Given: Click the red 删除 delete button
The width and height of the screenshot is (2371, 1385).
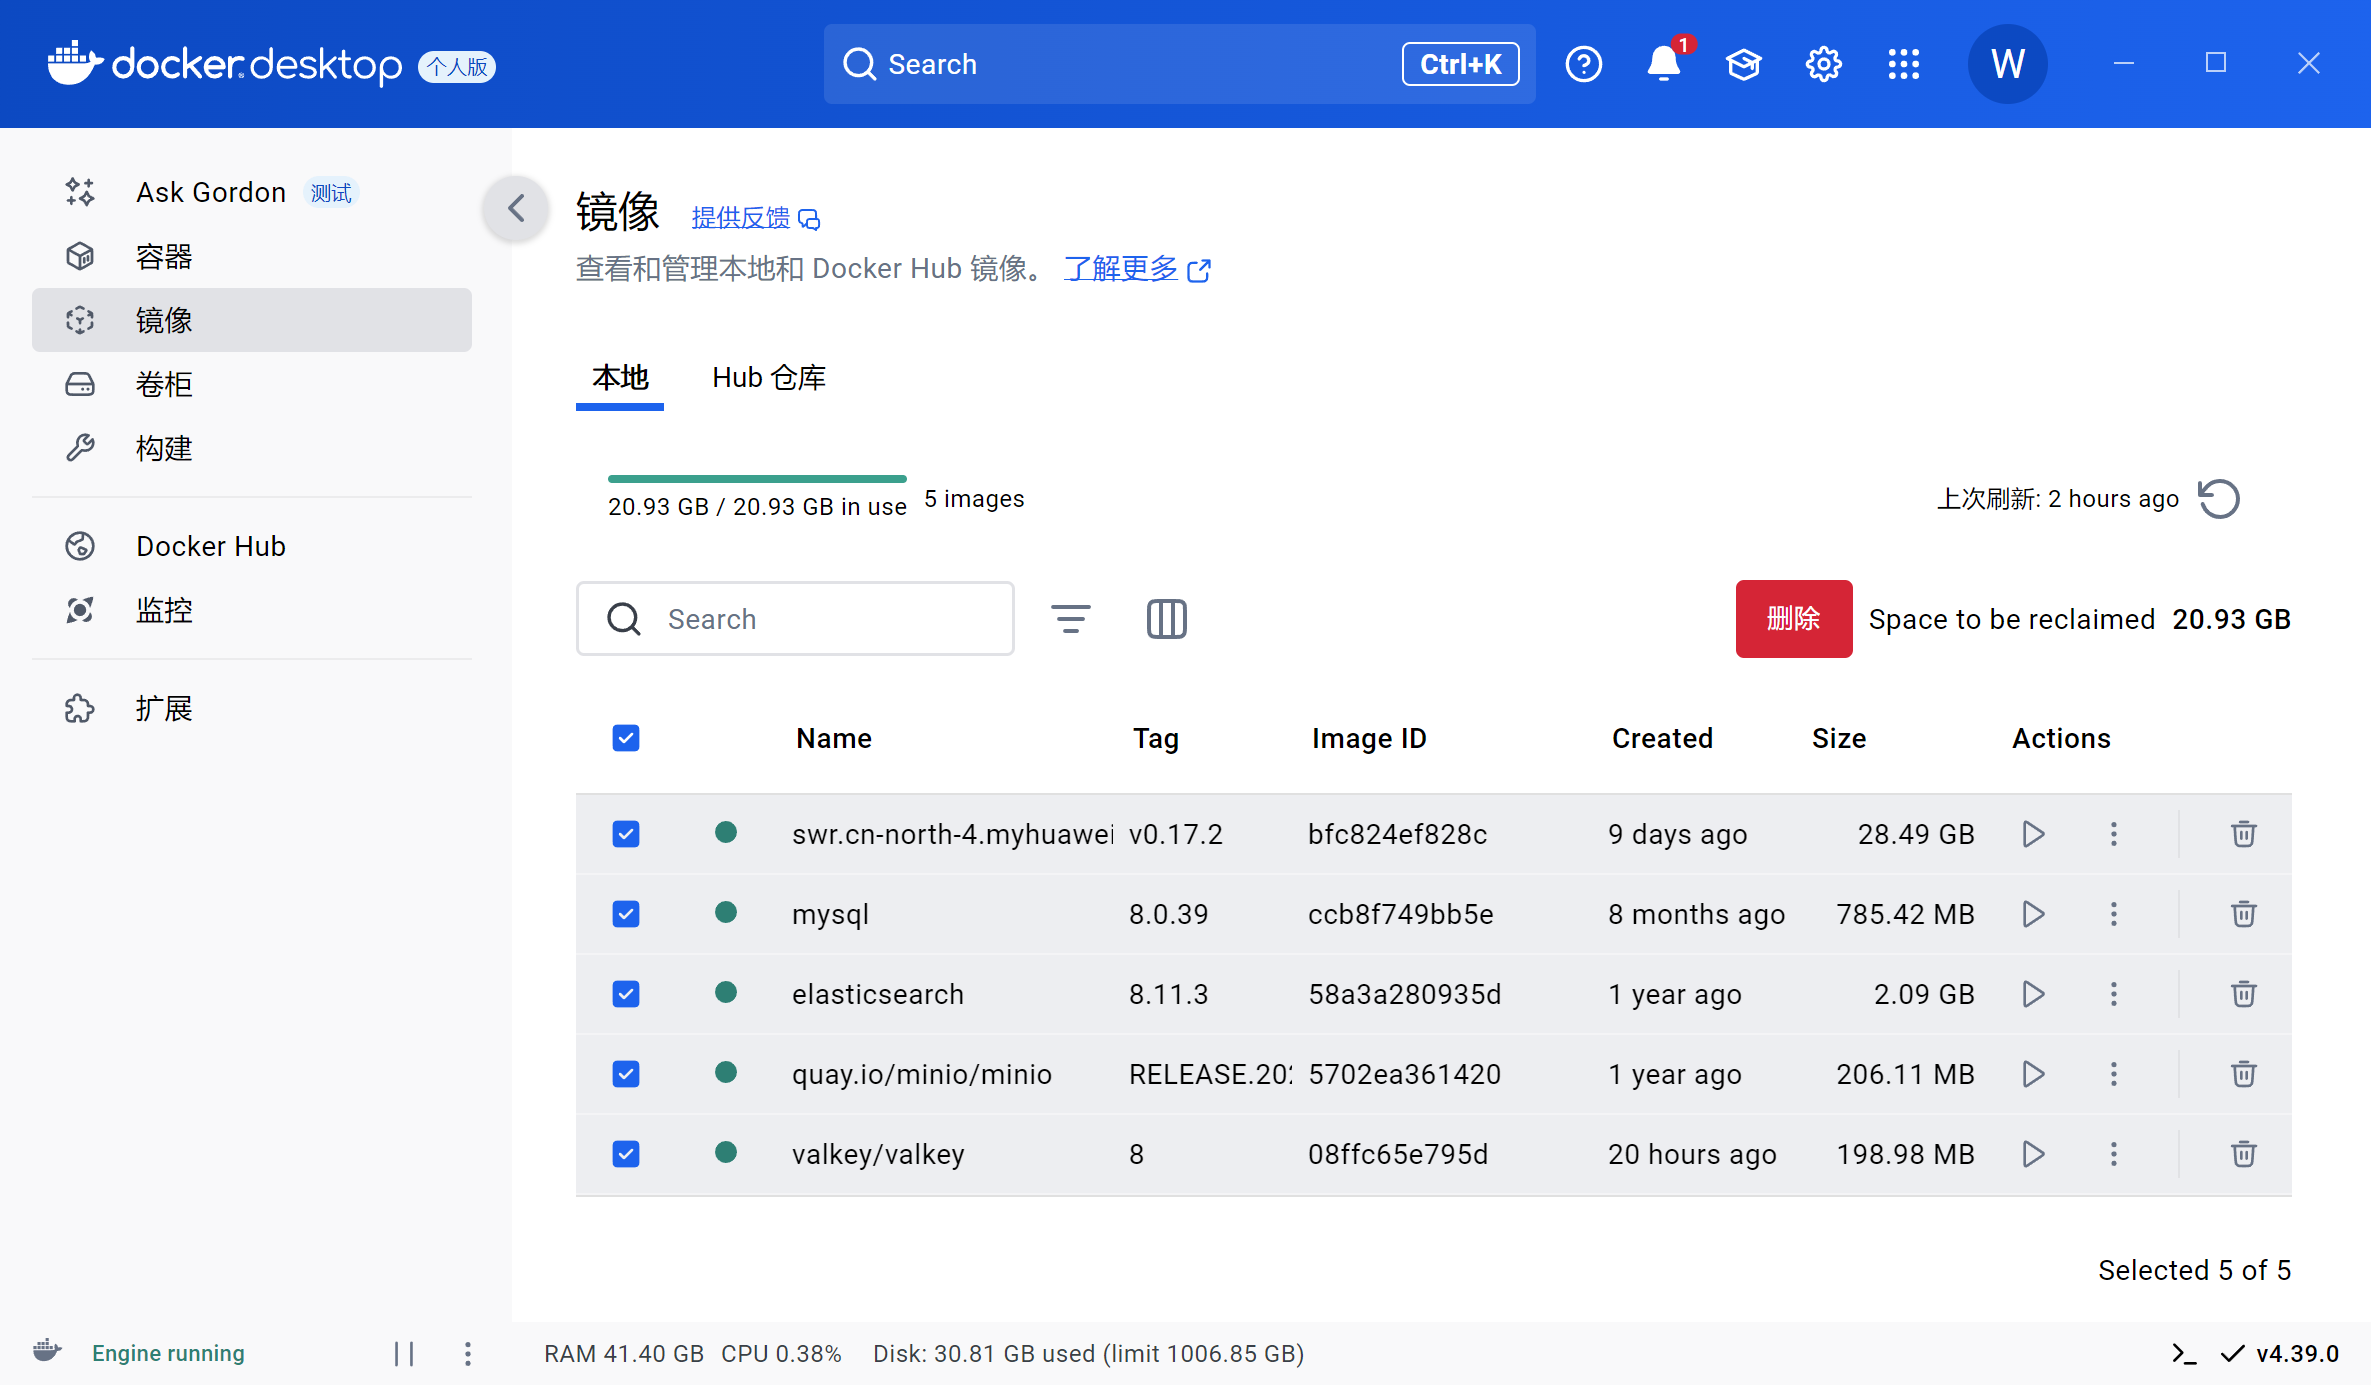Looking at the screenshot, I should pyautogui.click(x=1793, y=619).
